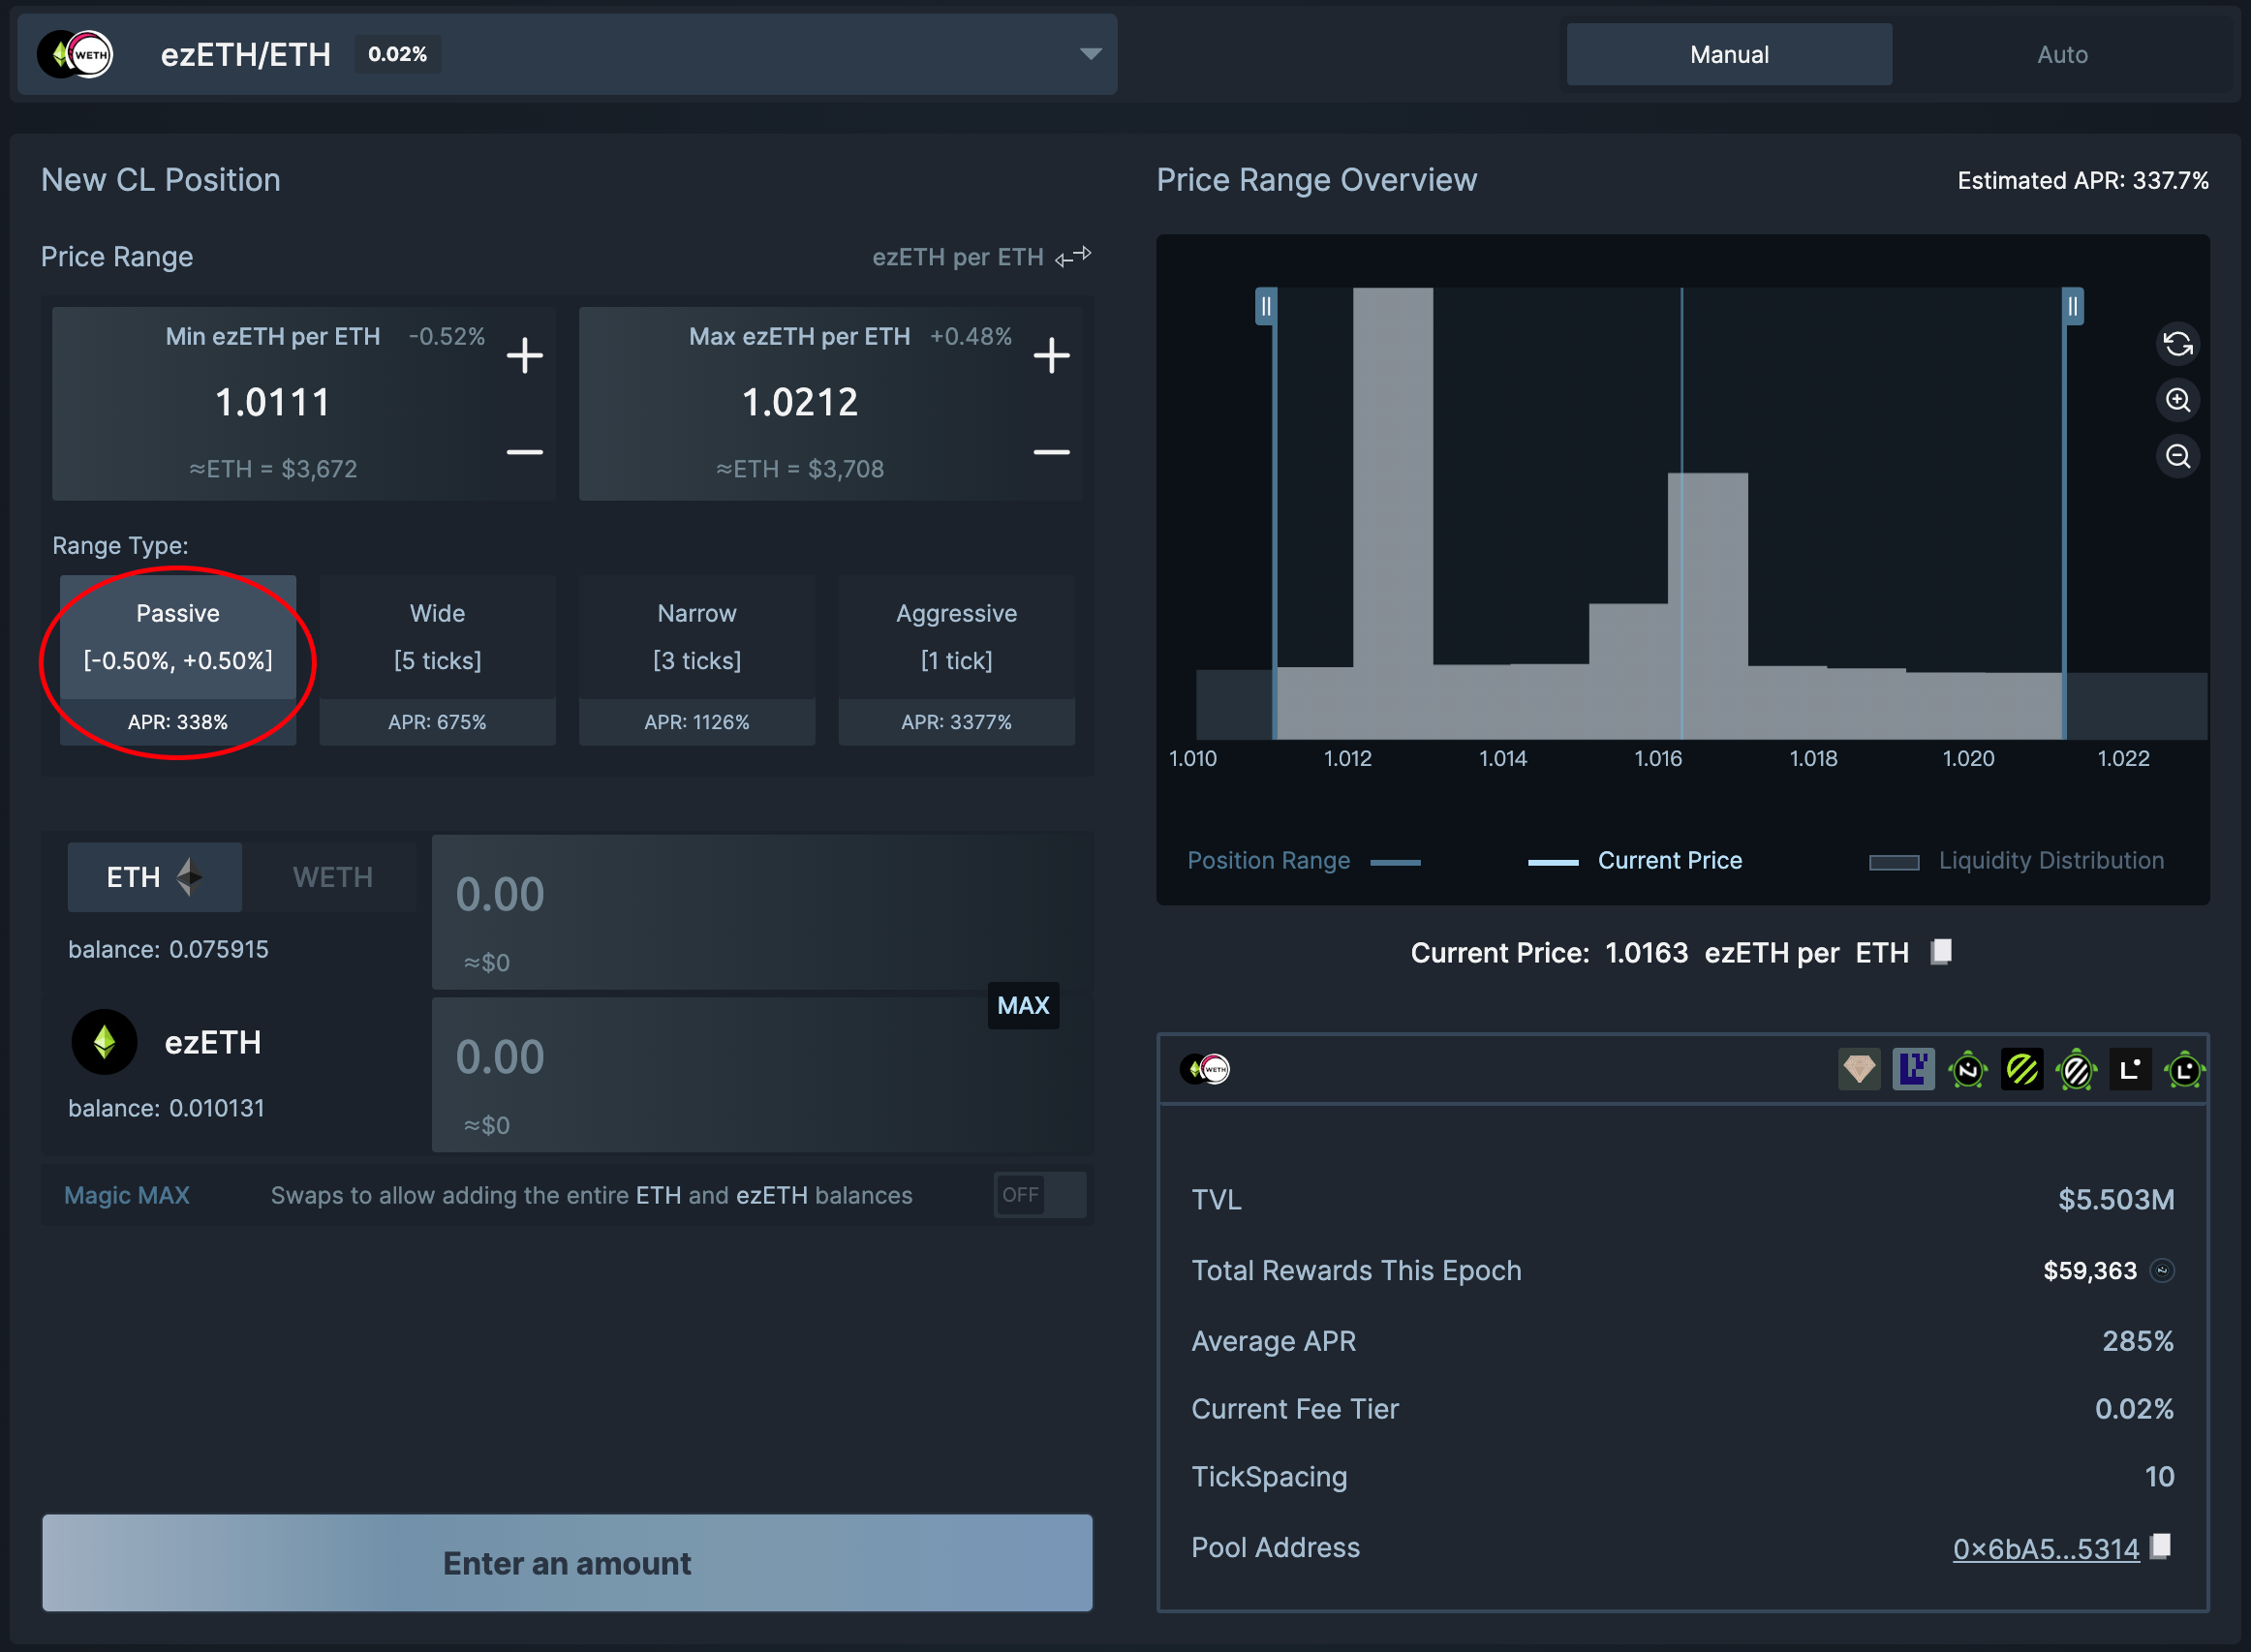Switch to Auto mode tab
Image resolution: width=2251 pixels, height=1652 pixels.
tap(2061, 55)
